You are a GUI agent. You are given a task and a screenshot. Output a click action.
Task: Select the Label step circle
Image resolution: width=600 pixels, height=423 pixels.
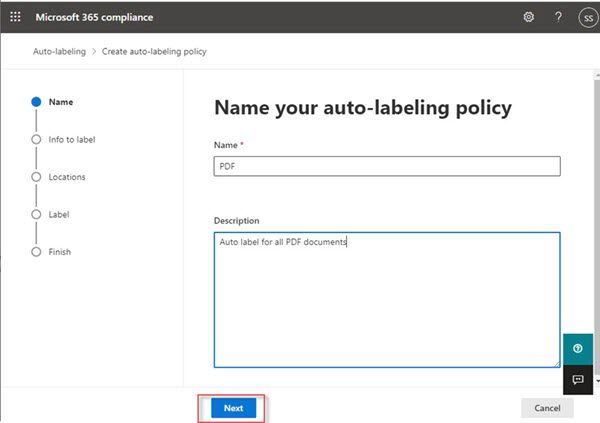36,214
